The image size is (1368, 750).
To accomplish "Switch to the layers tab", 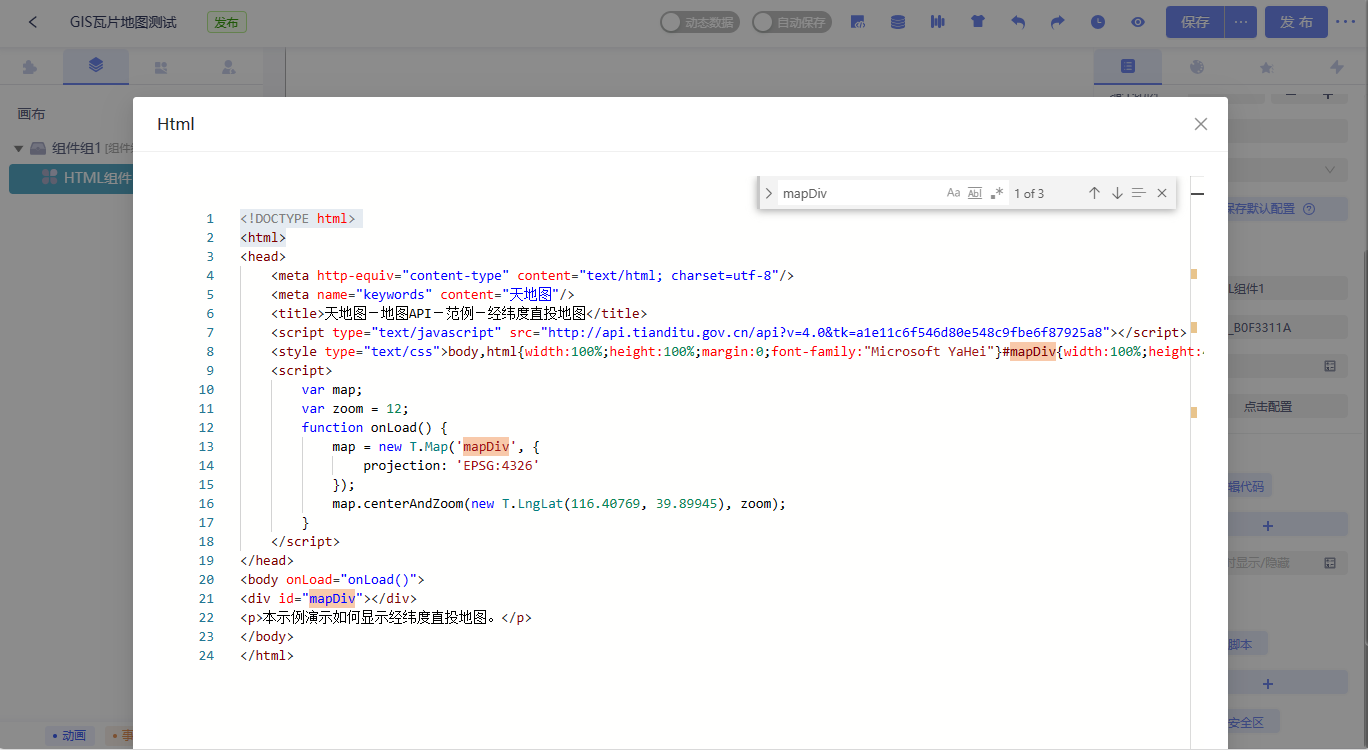I will click(96, 67).
